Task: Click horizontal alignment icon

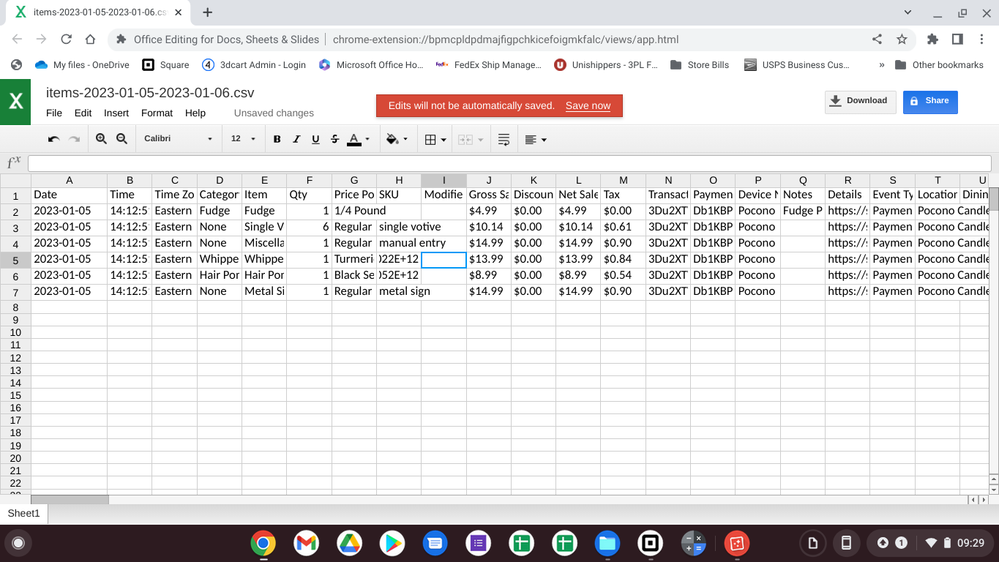Action: click(530, 140)
